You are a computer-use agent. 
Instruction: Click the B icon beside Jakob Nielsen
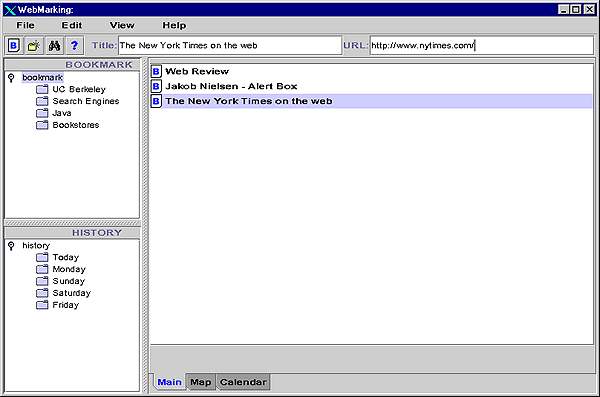coord(156,86)
